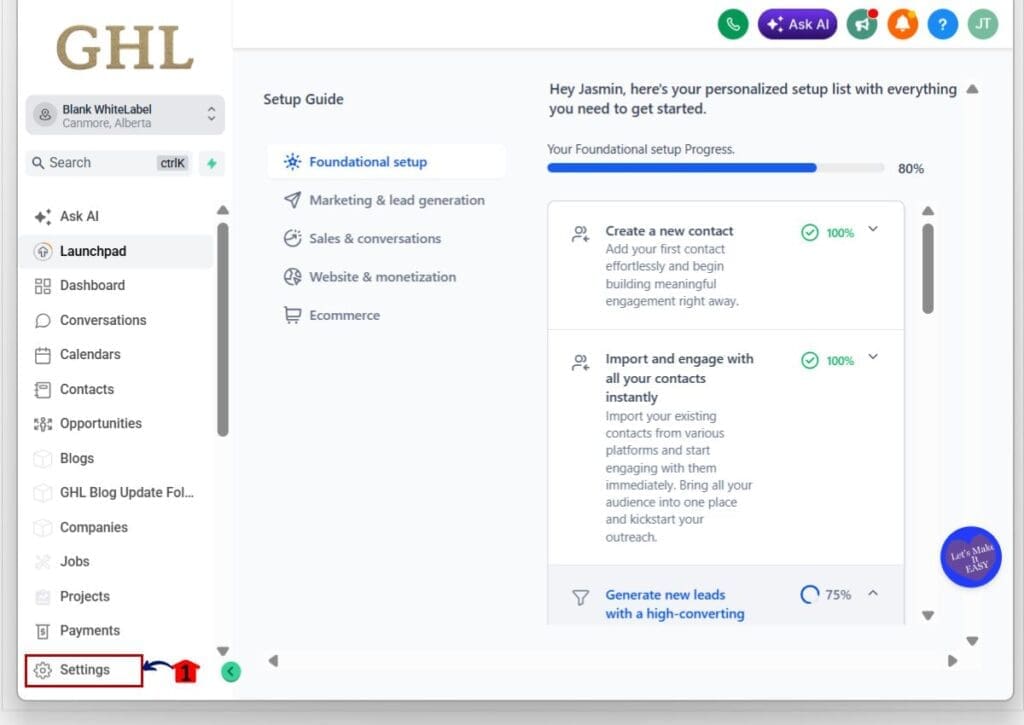Click the person icon beside Create a new contact
The width and height of the screenshot is (1024, 725).
(581, 234)
